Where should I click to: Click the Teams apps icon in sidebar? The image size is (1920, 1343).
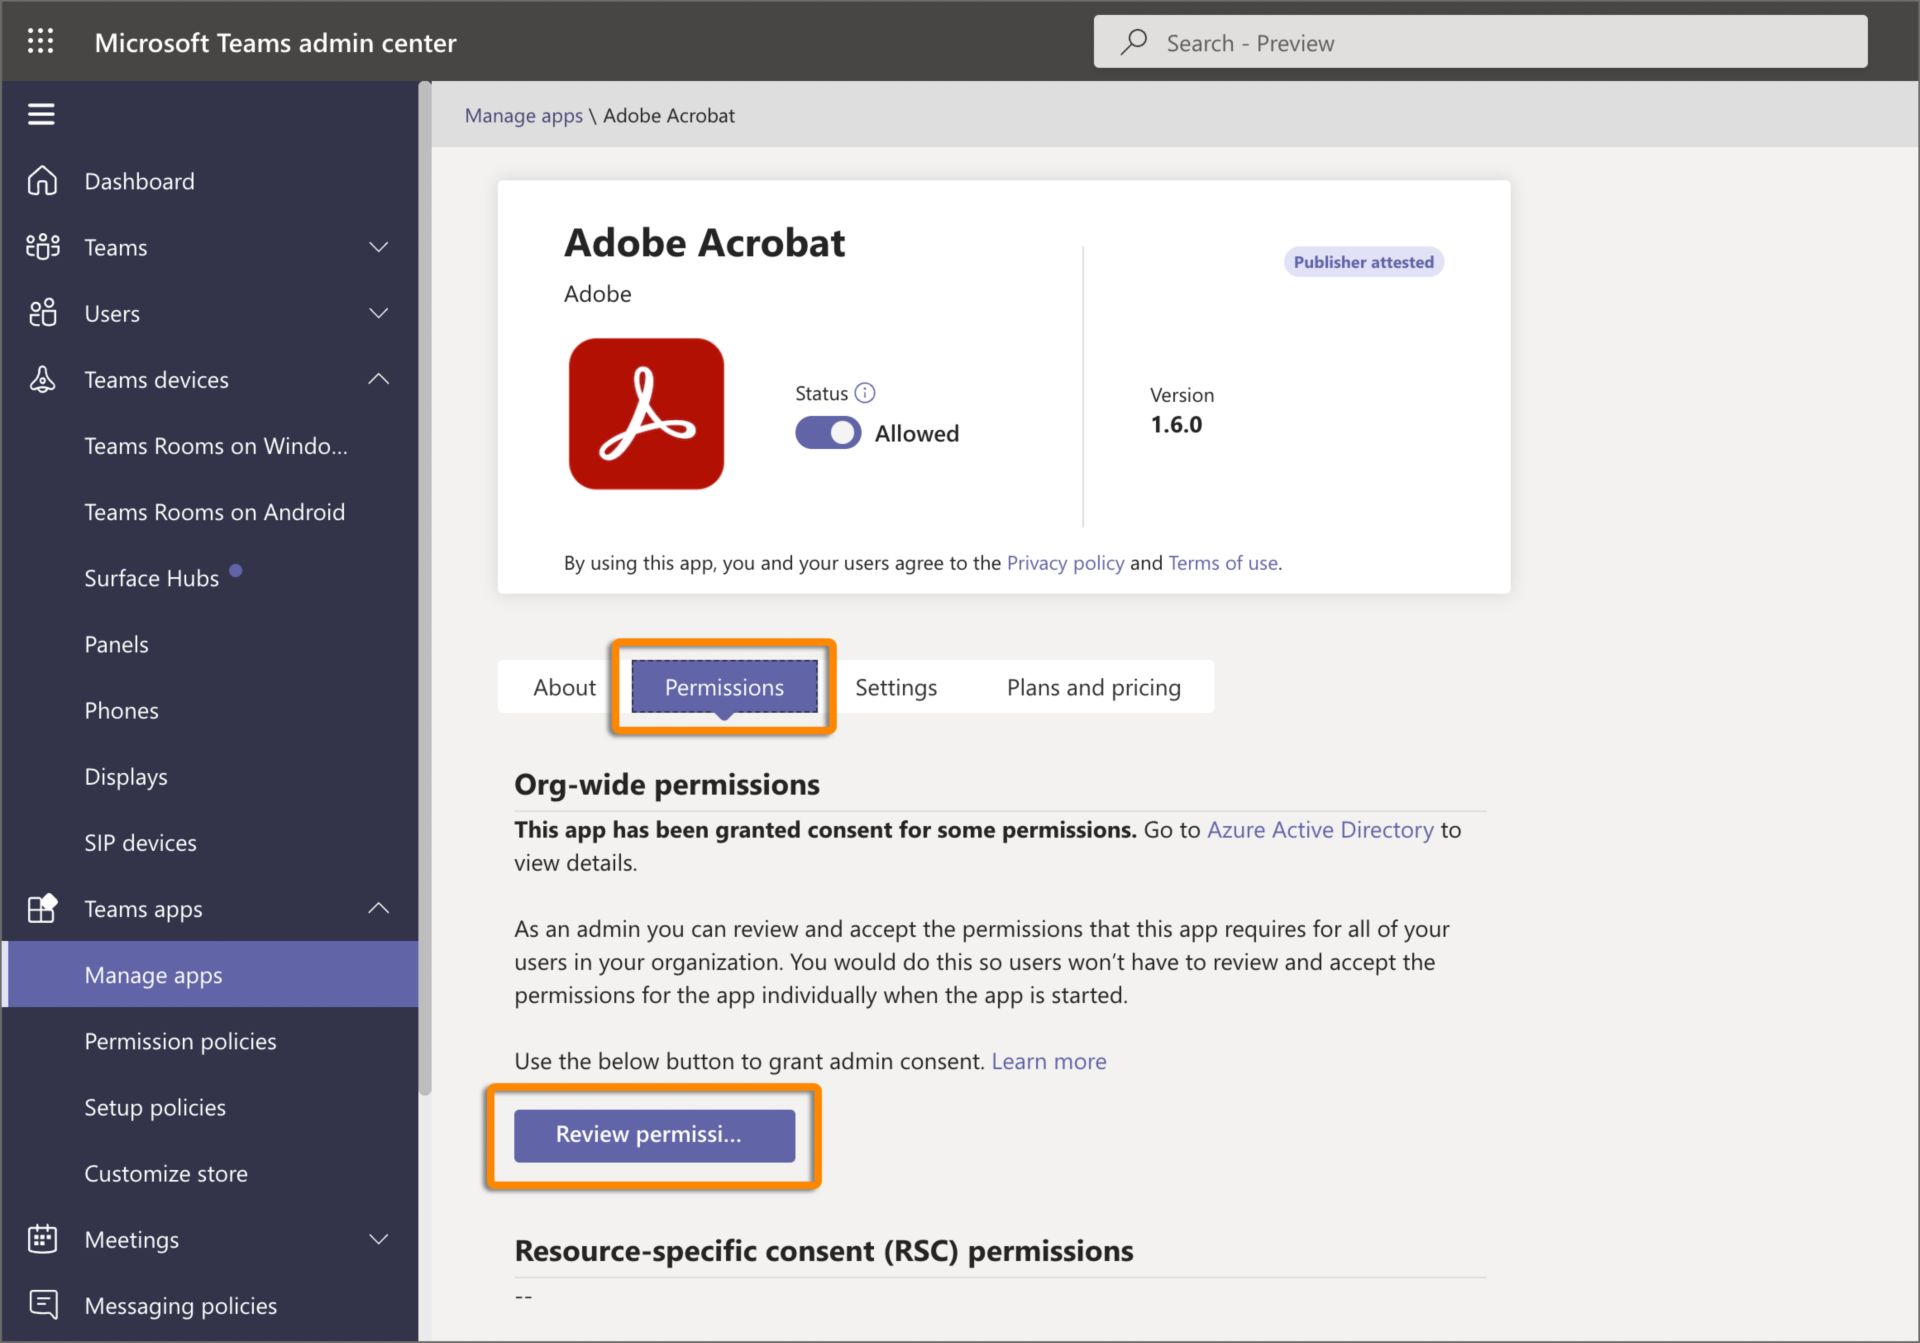coord(42,907)
